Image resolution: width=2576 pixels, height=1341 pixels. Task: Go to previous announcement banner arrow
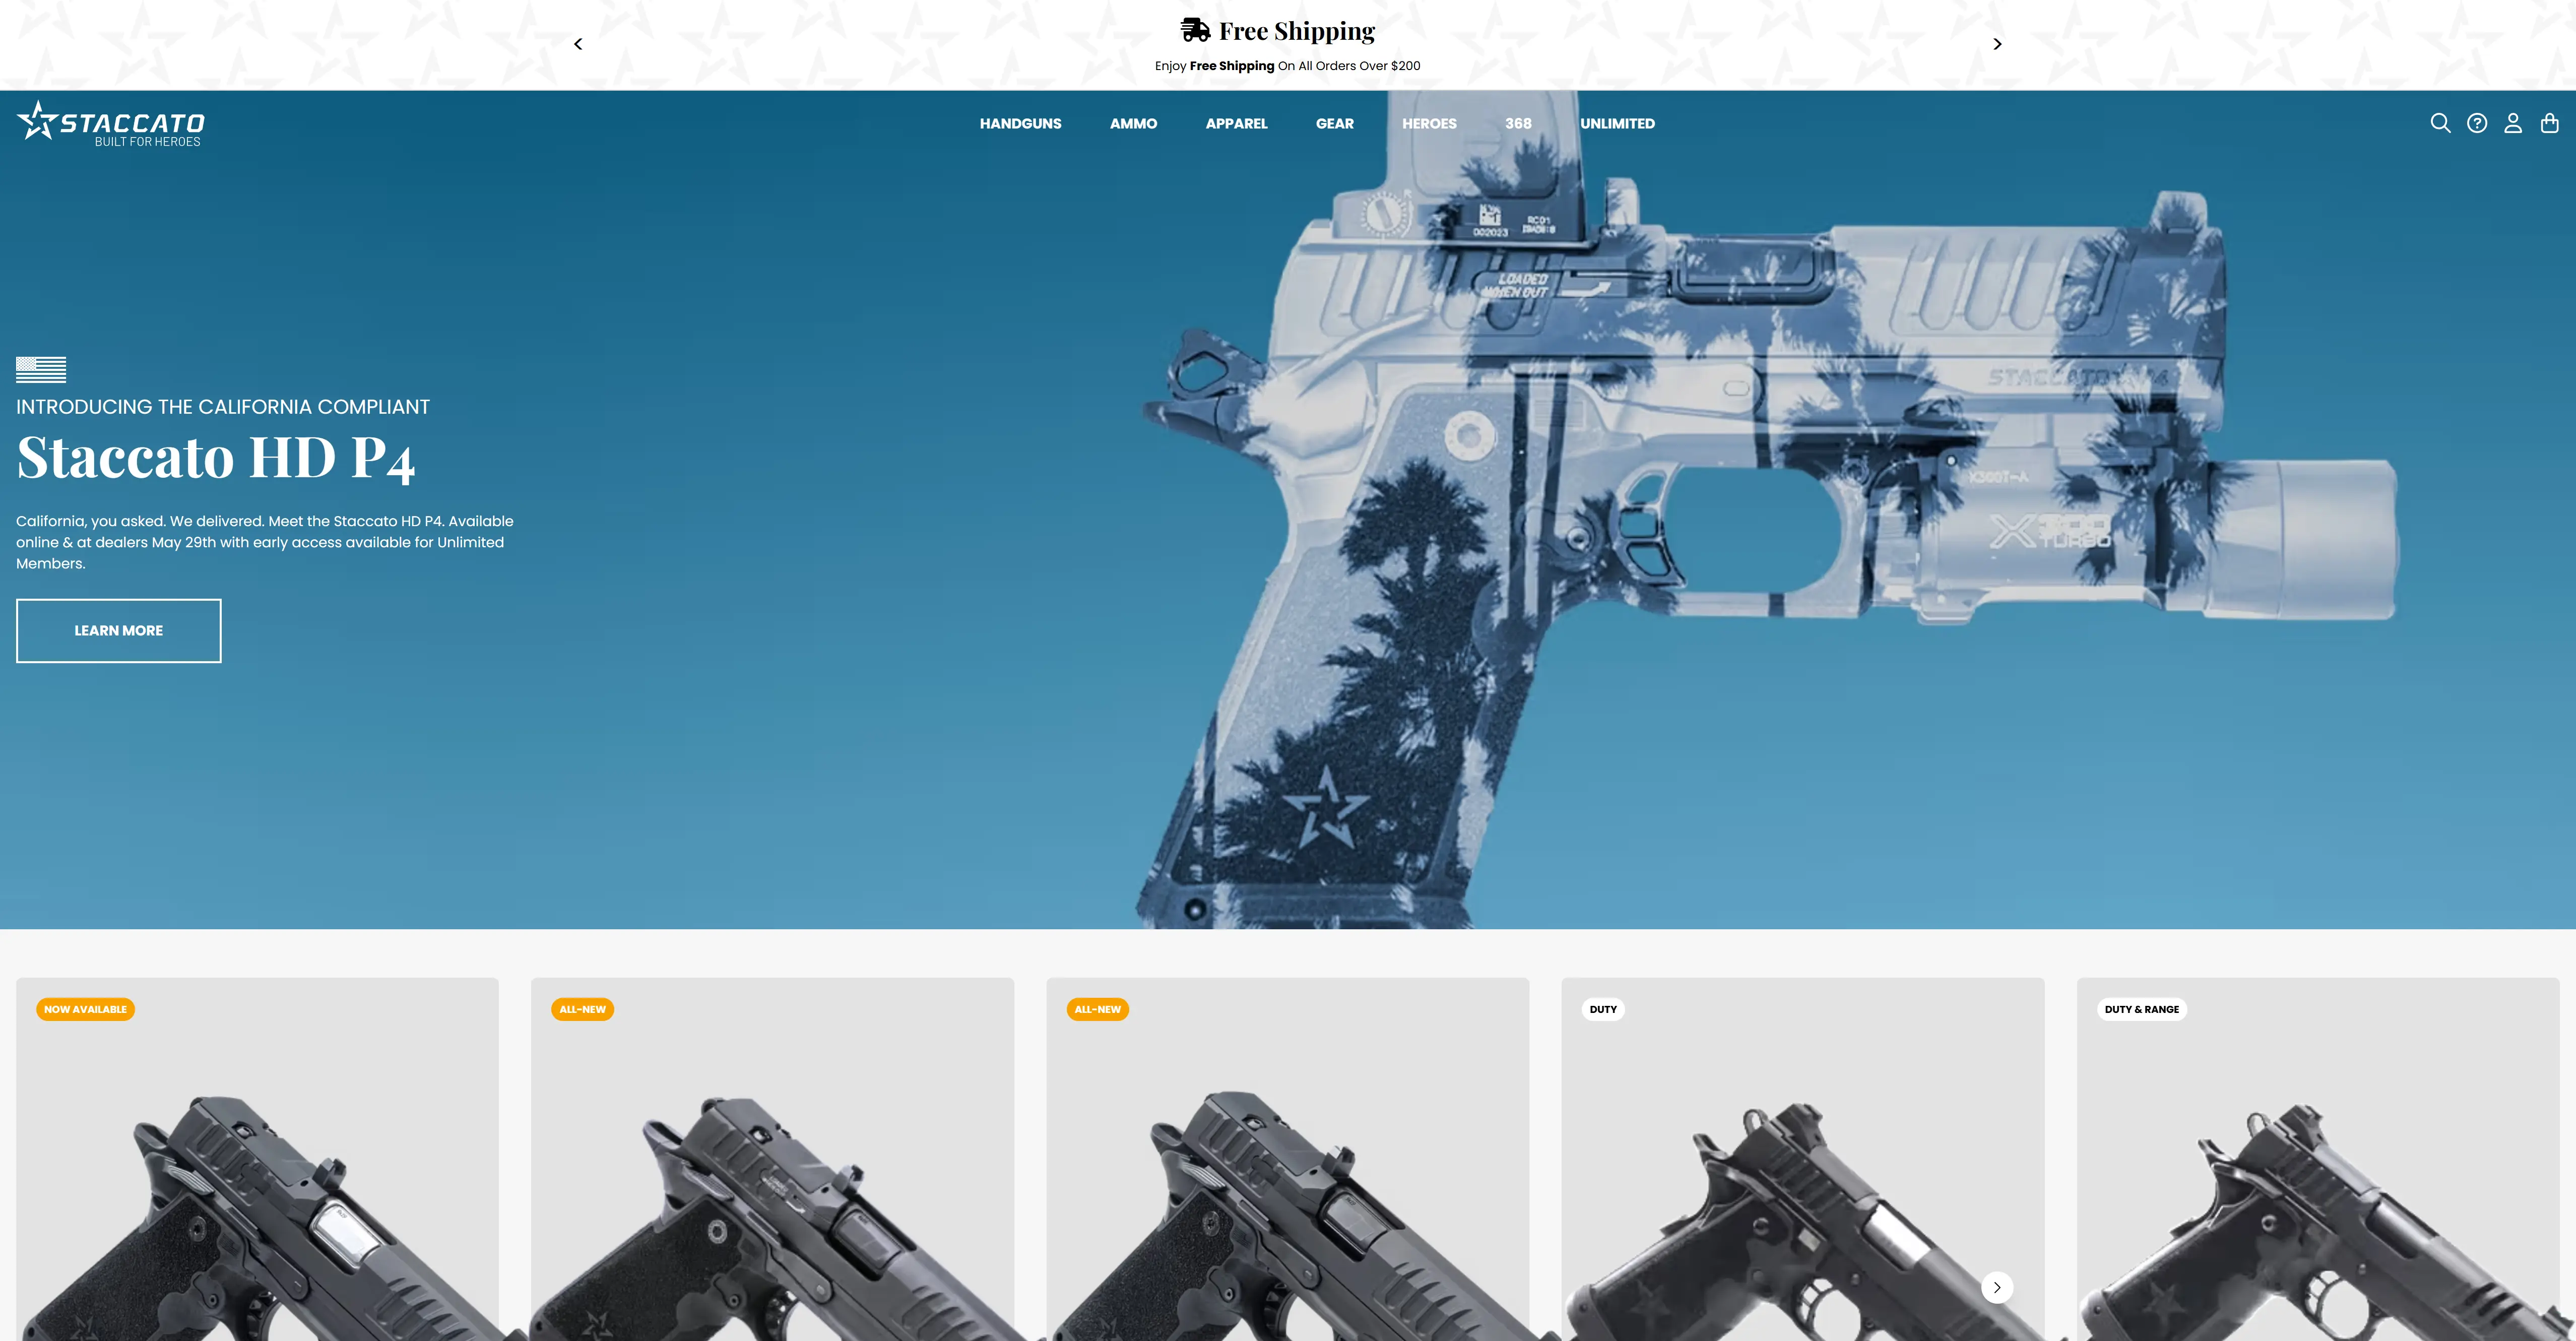(x=578, y=44)
